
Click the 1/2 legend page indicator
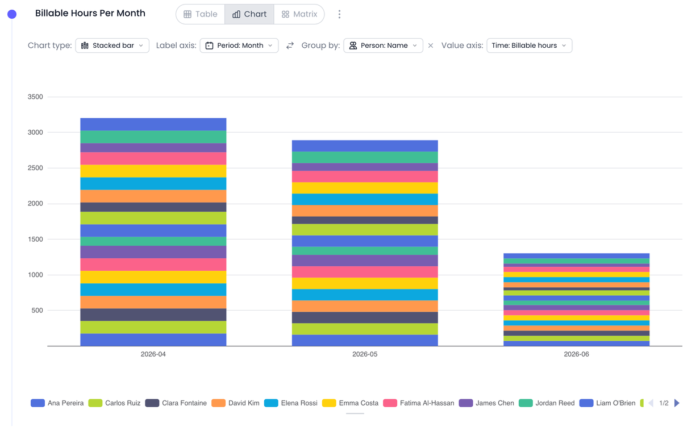pyautogui.click(x=664, y=403)
